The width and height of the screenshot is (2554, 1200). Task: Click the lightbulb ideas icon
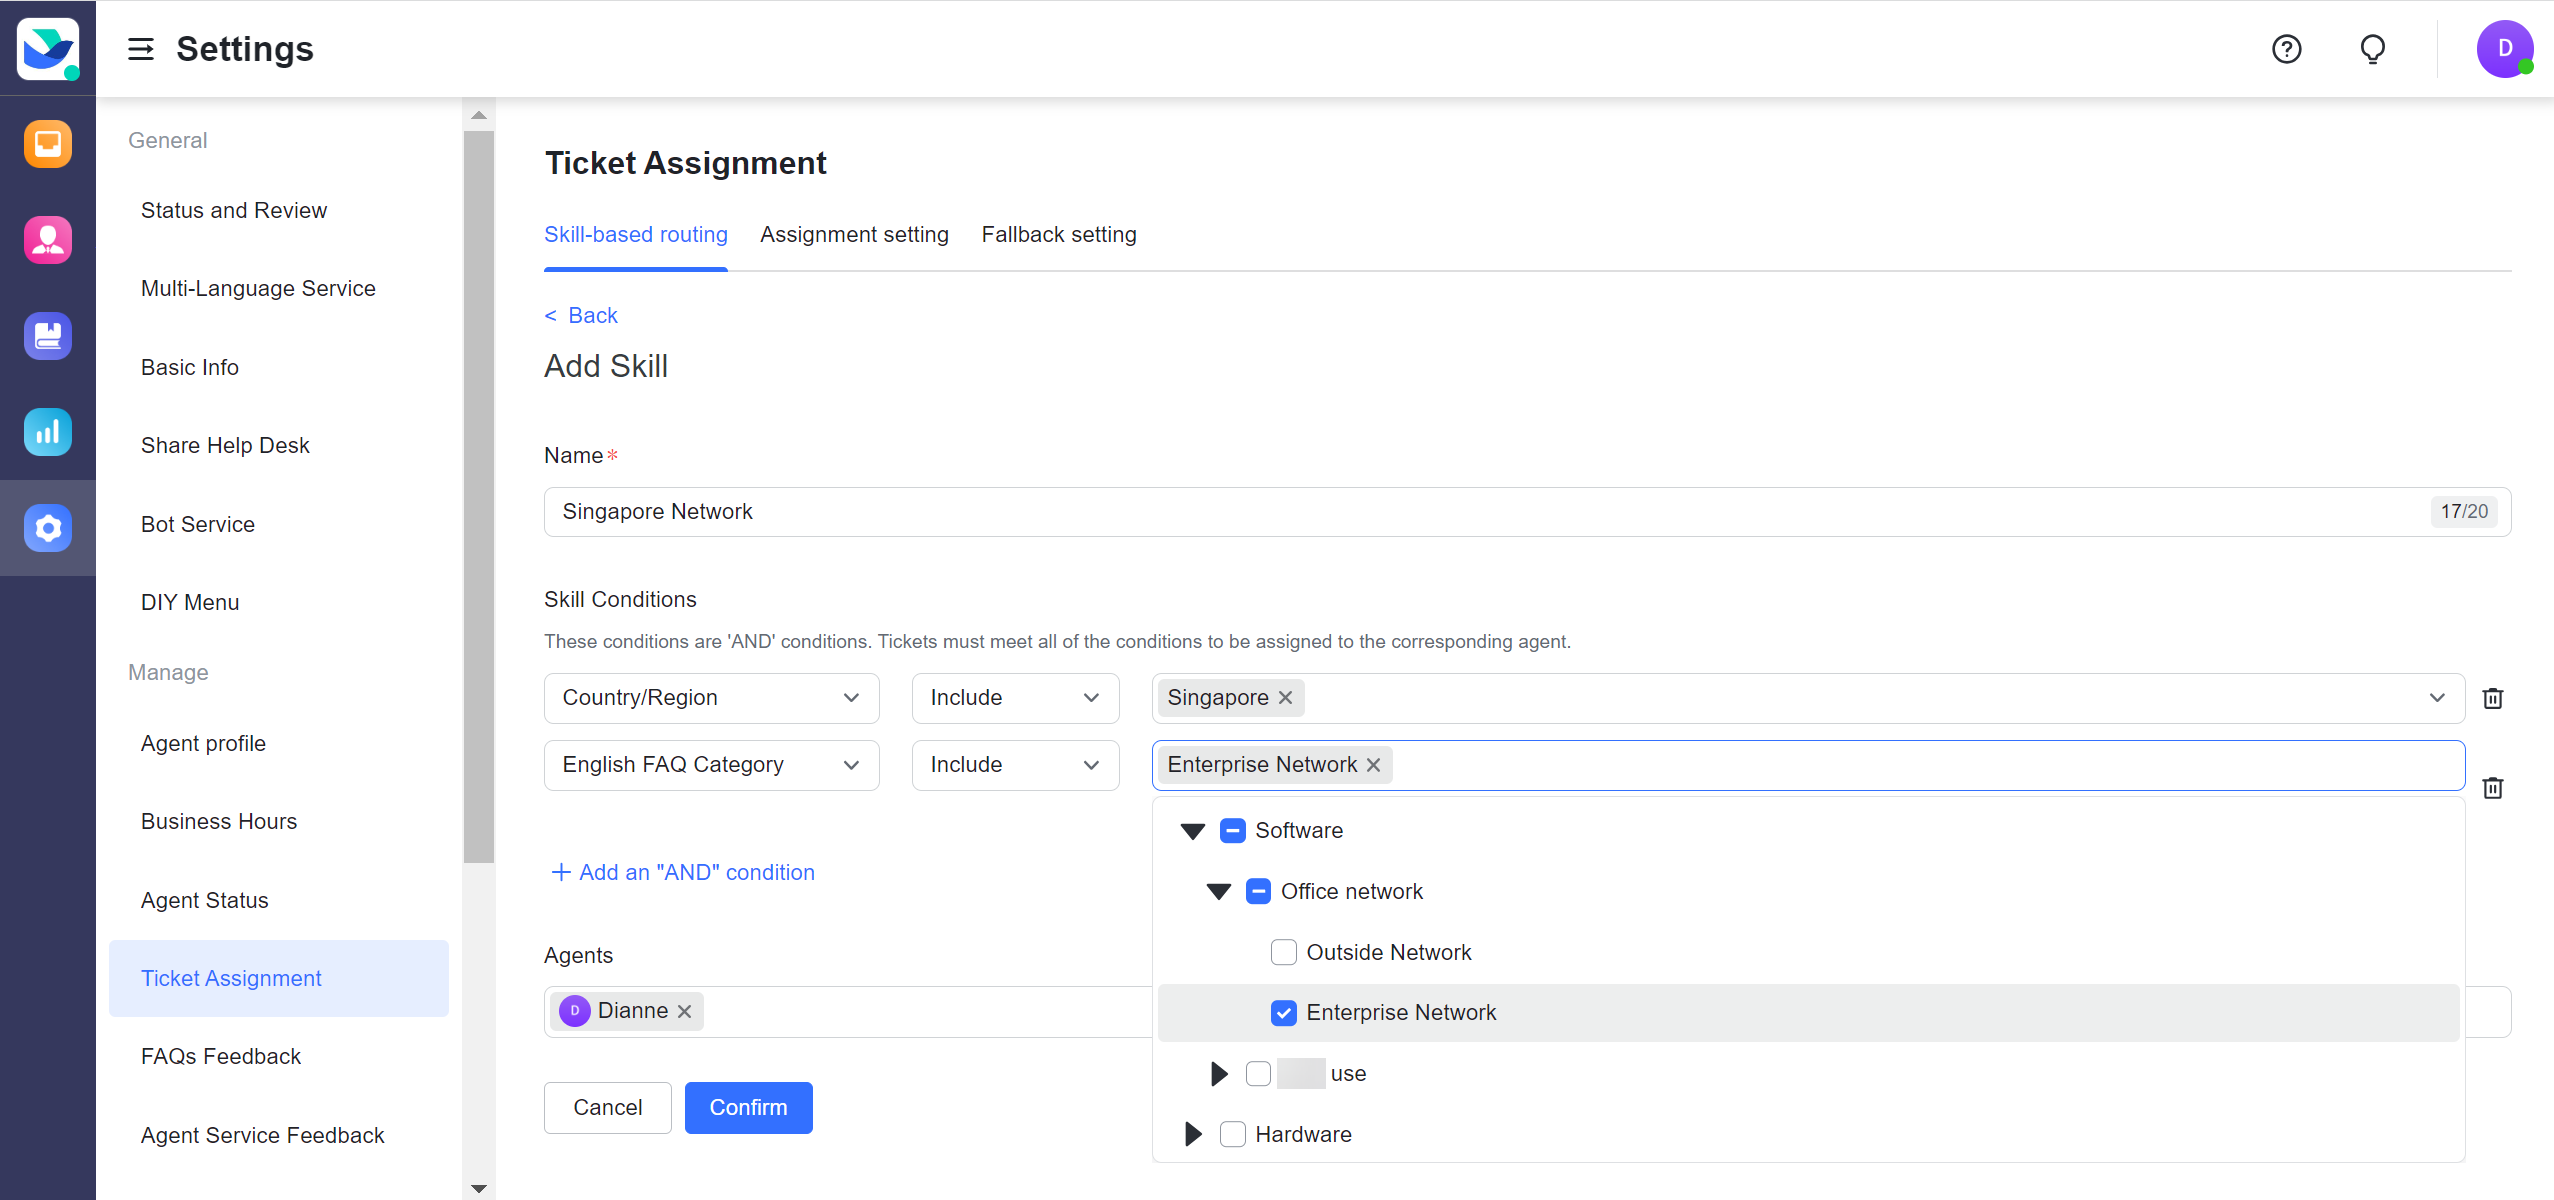pyautogui.click(x=2371, y=48)
